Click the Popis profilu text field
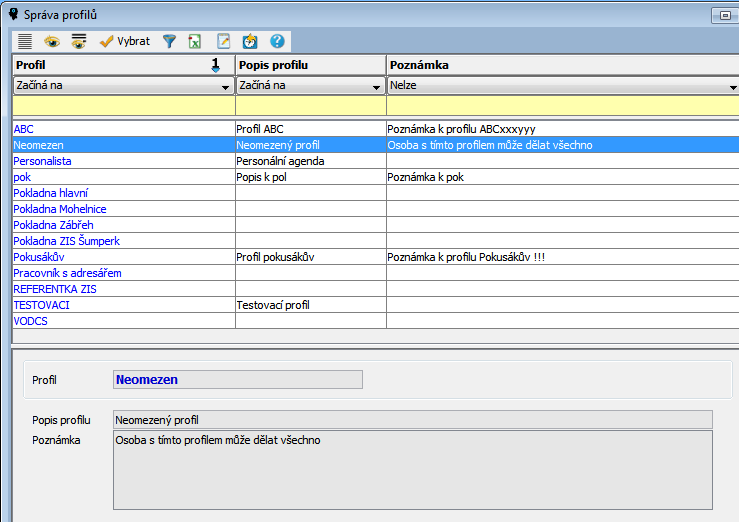The width and height of the screenshot is (739, 522). 413,419
